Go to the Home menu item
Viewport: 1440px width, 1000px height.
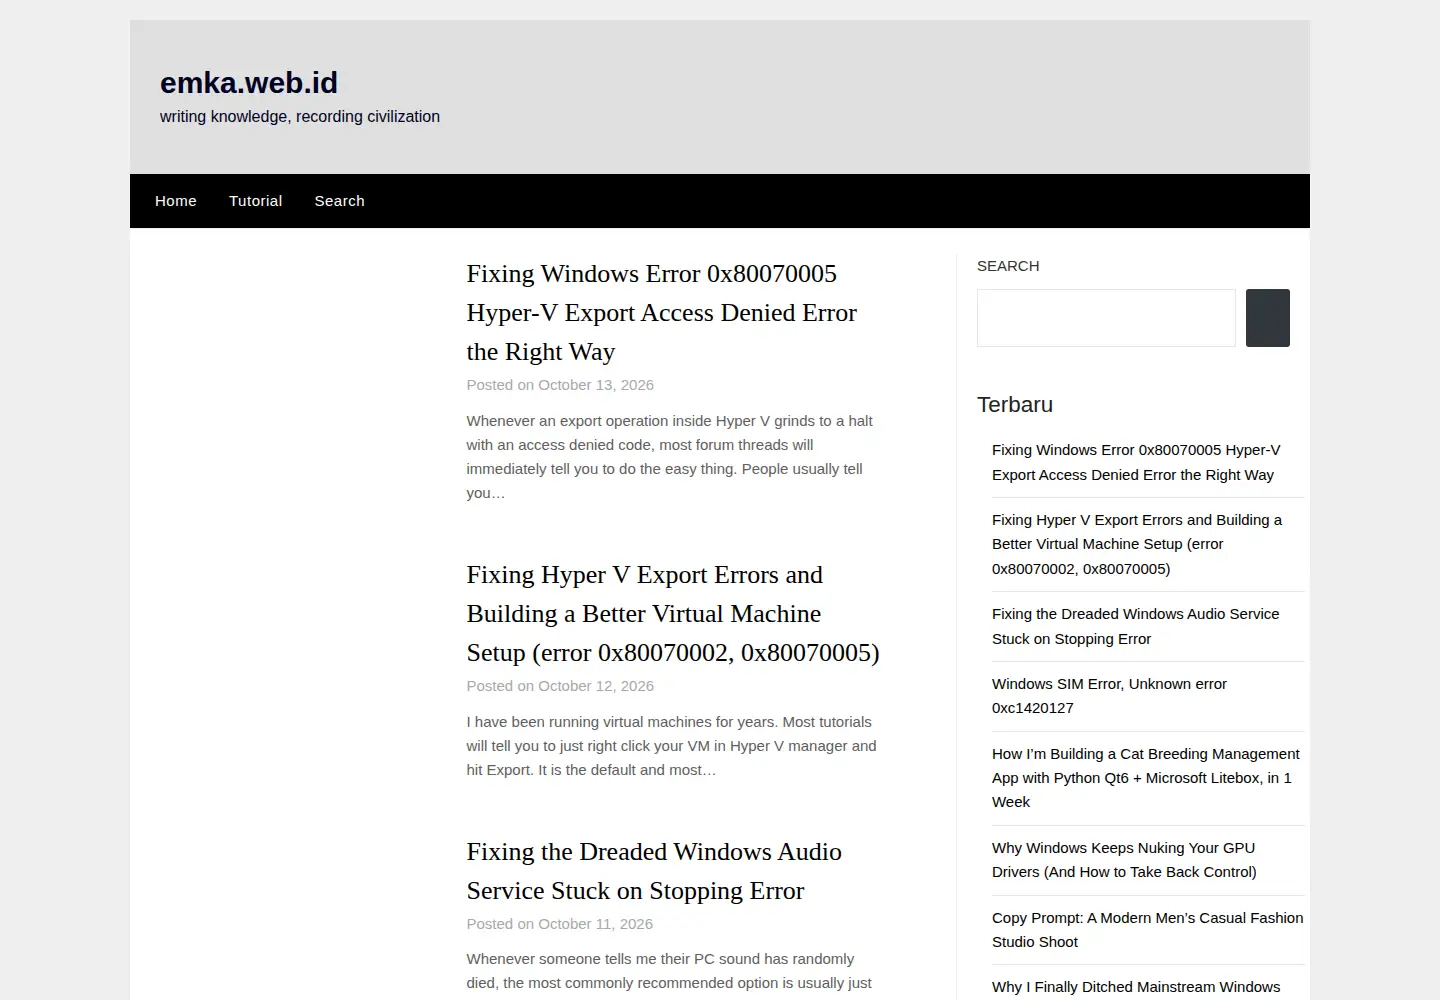coord(176,201)
